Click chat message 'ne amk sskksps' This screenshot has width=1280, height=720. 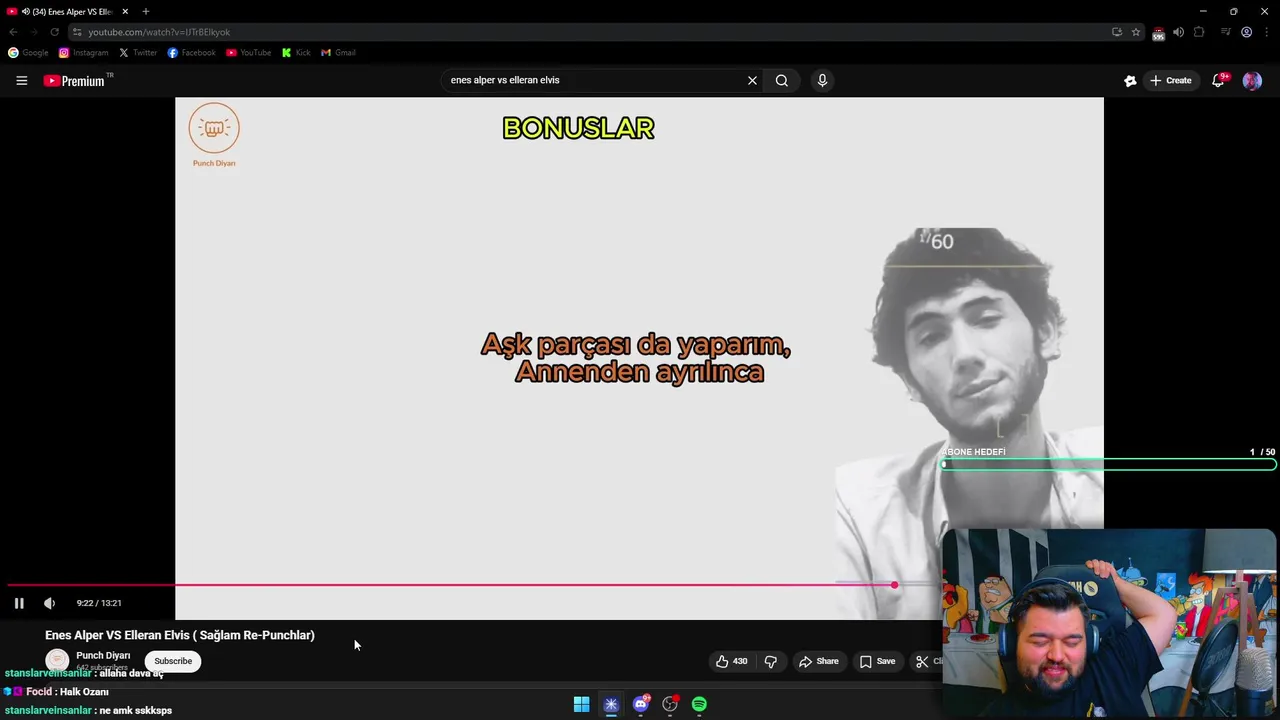(x=88, y=711)
